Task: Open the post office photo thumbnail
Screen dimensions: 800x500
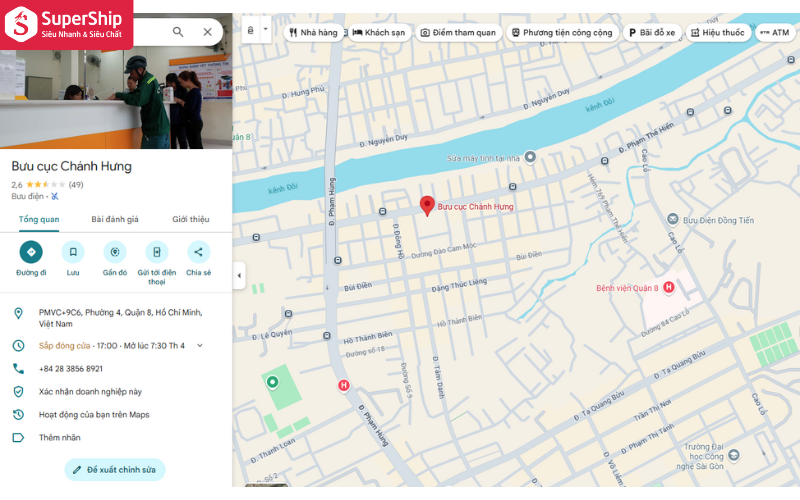Action: [116, 99]
